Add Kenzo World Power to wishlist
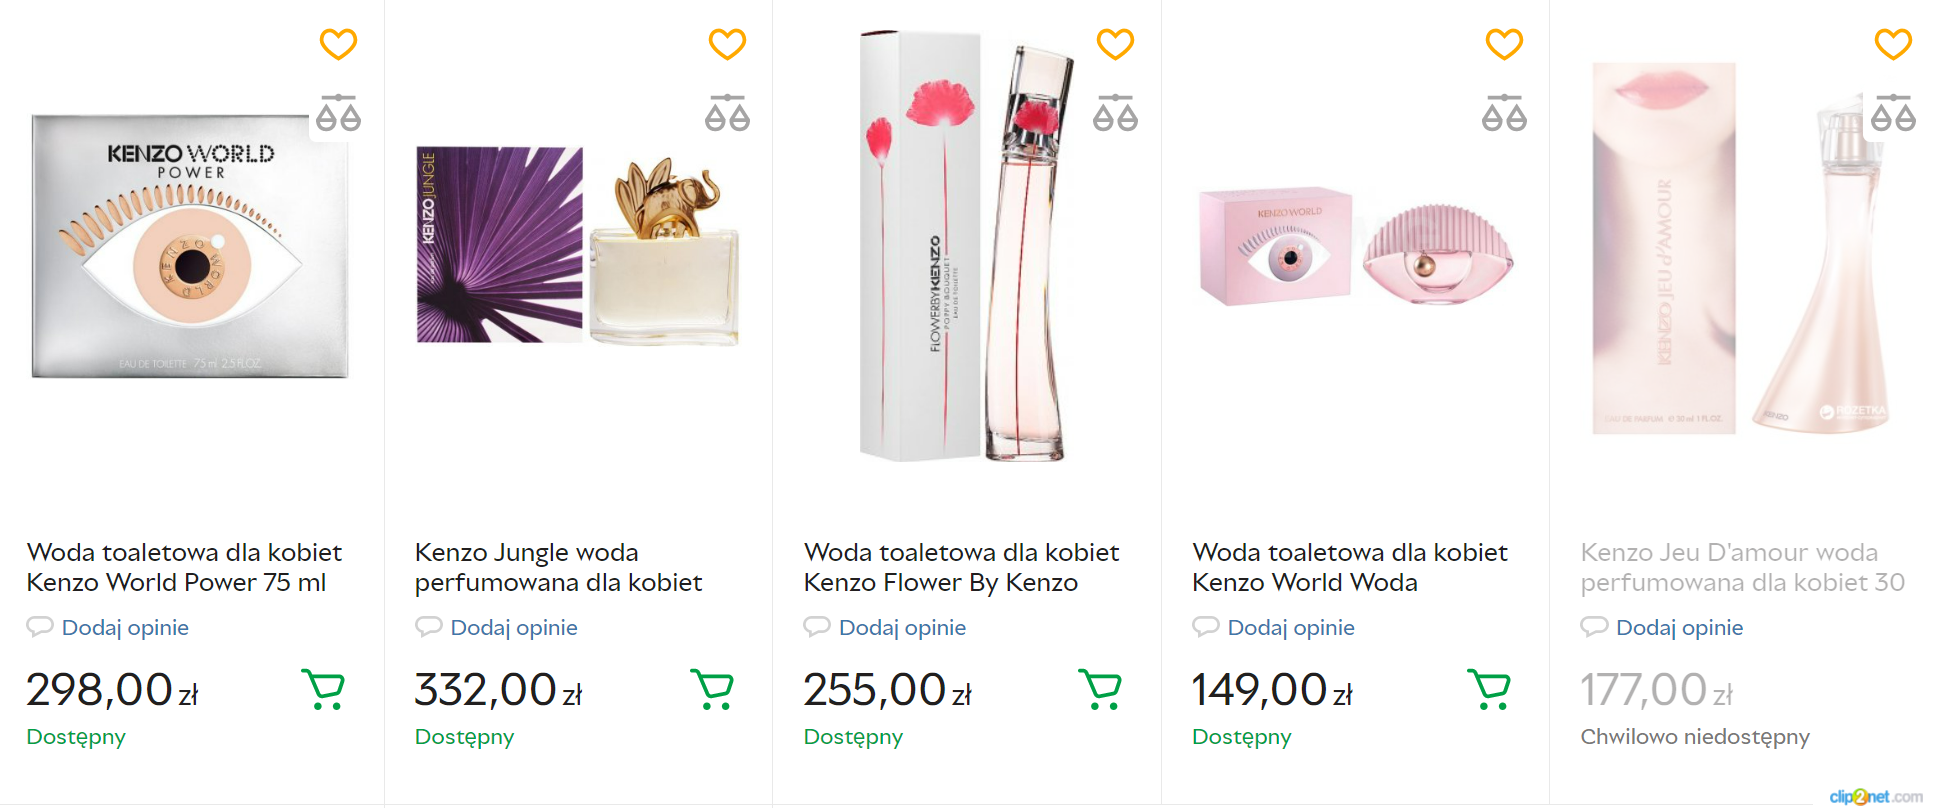Screen dimensions: 1938x808 [338, 44]
